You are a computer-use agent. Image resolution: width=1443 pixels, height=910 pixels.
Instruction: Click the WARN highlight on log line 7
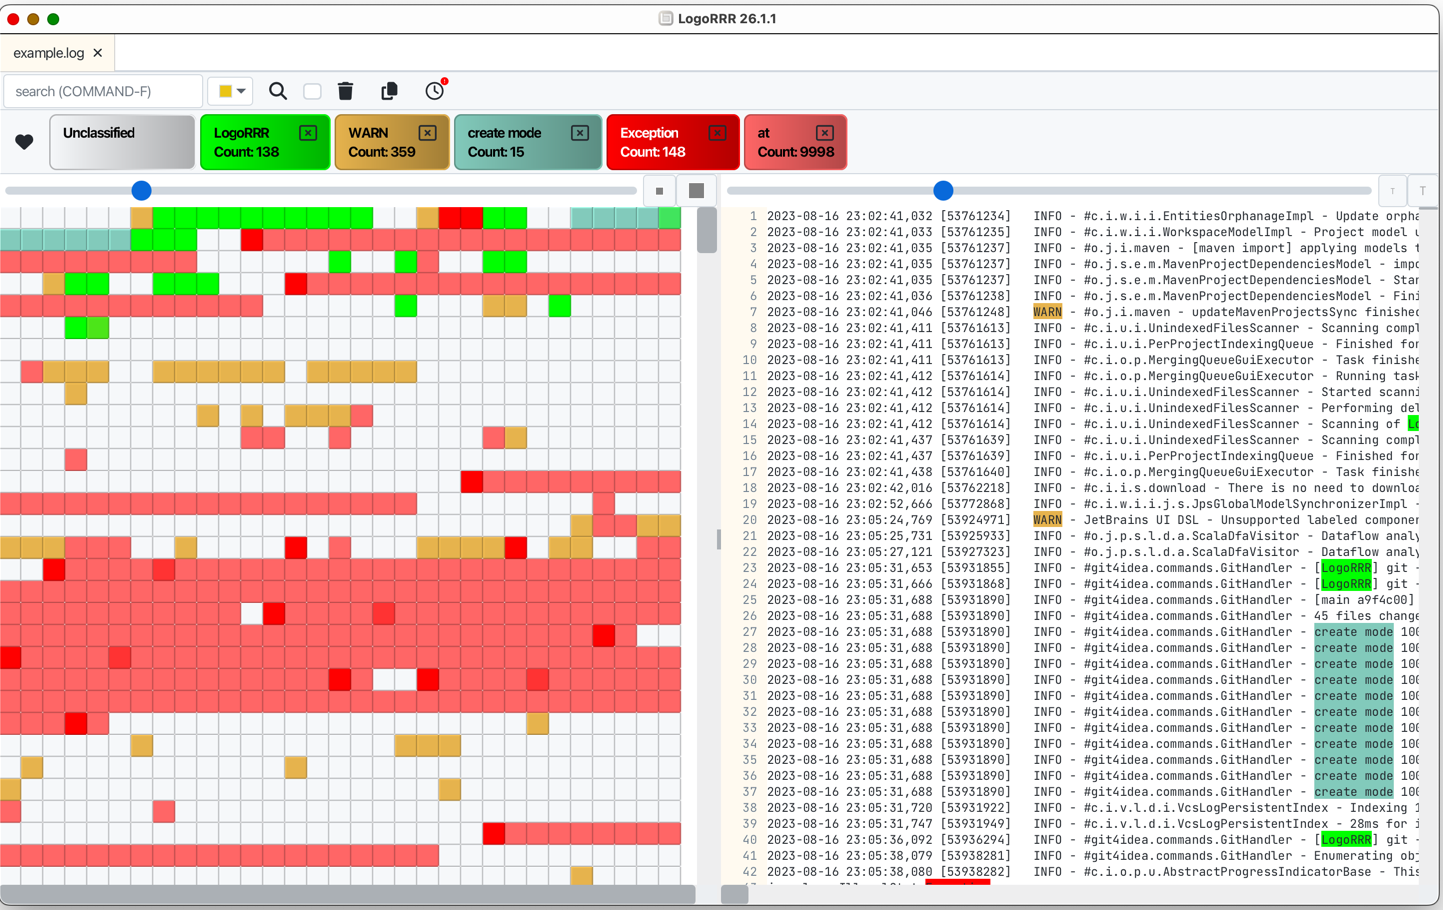pos(1047,312)
